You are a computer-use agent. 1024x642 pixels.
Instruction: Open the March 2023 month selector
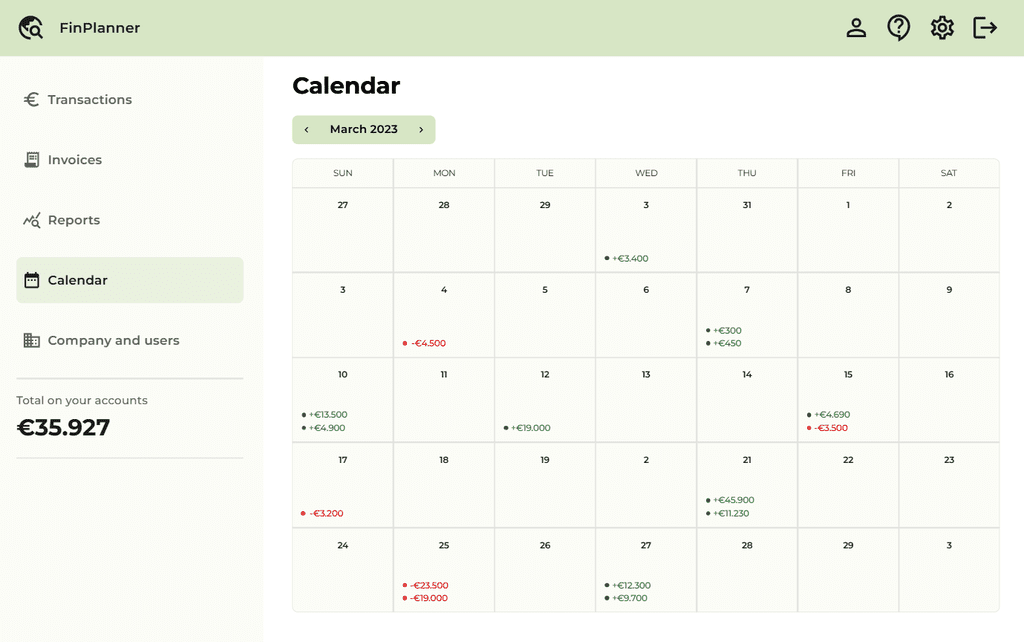364,129
